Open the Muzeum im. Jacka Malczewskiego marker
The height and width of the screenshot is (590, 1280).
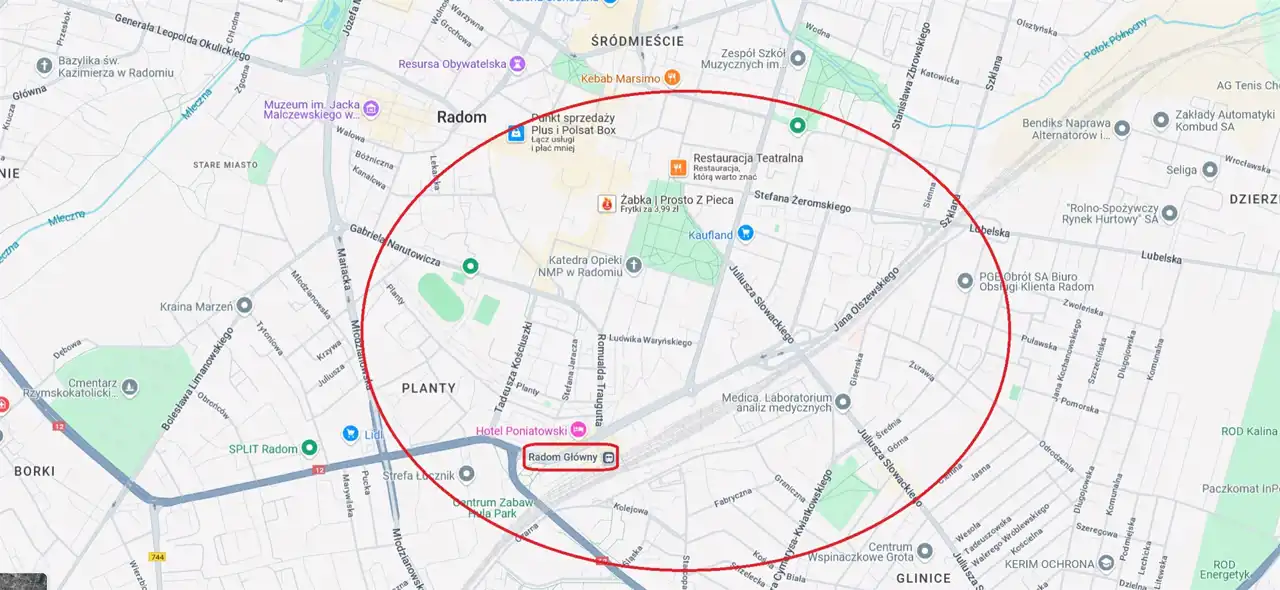[371, 108]
